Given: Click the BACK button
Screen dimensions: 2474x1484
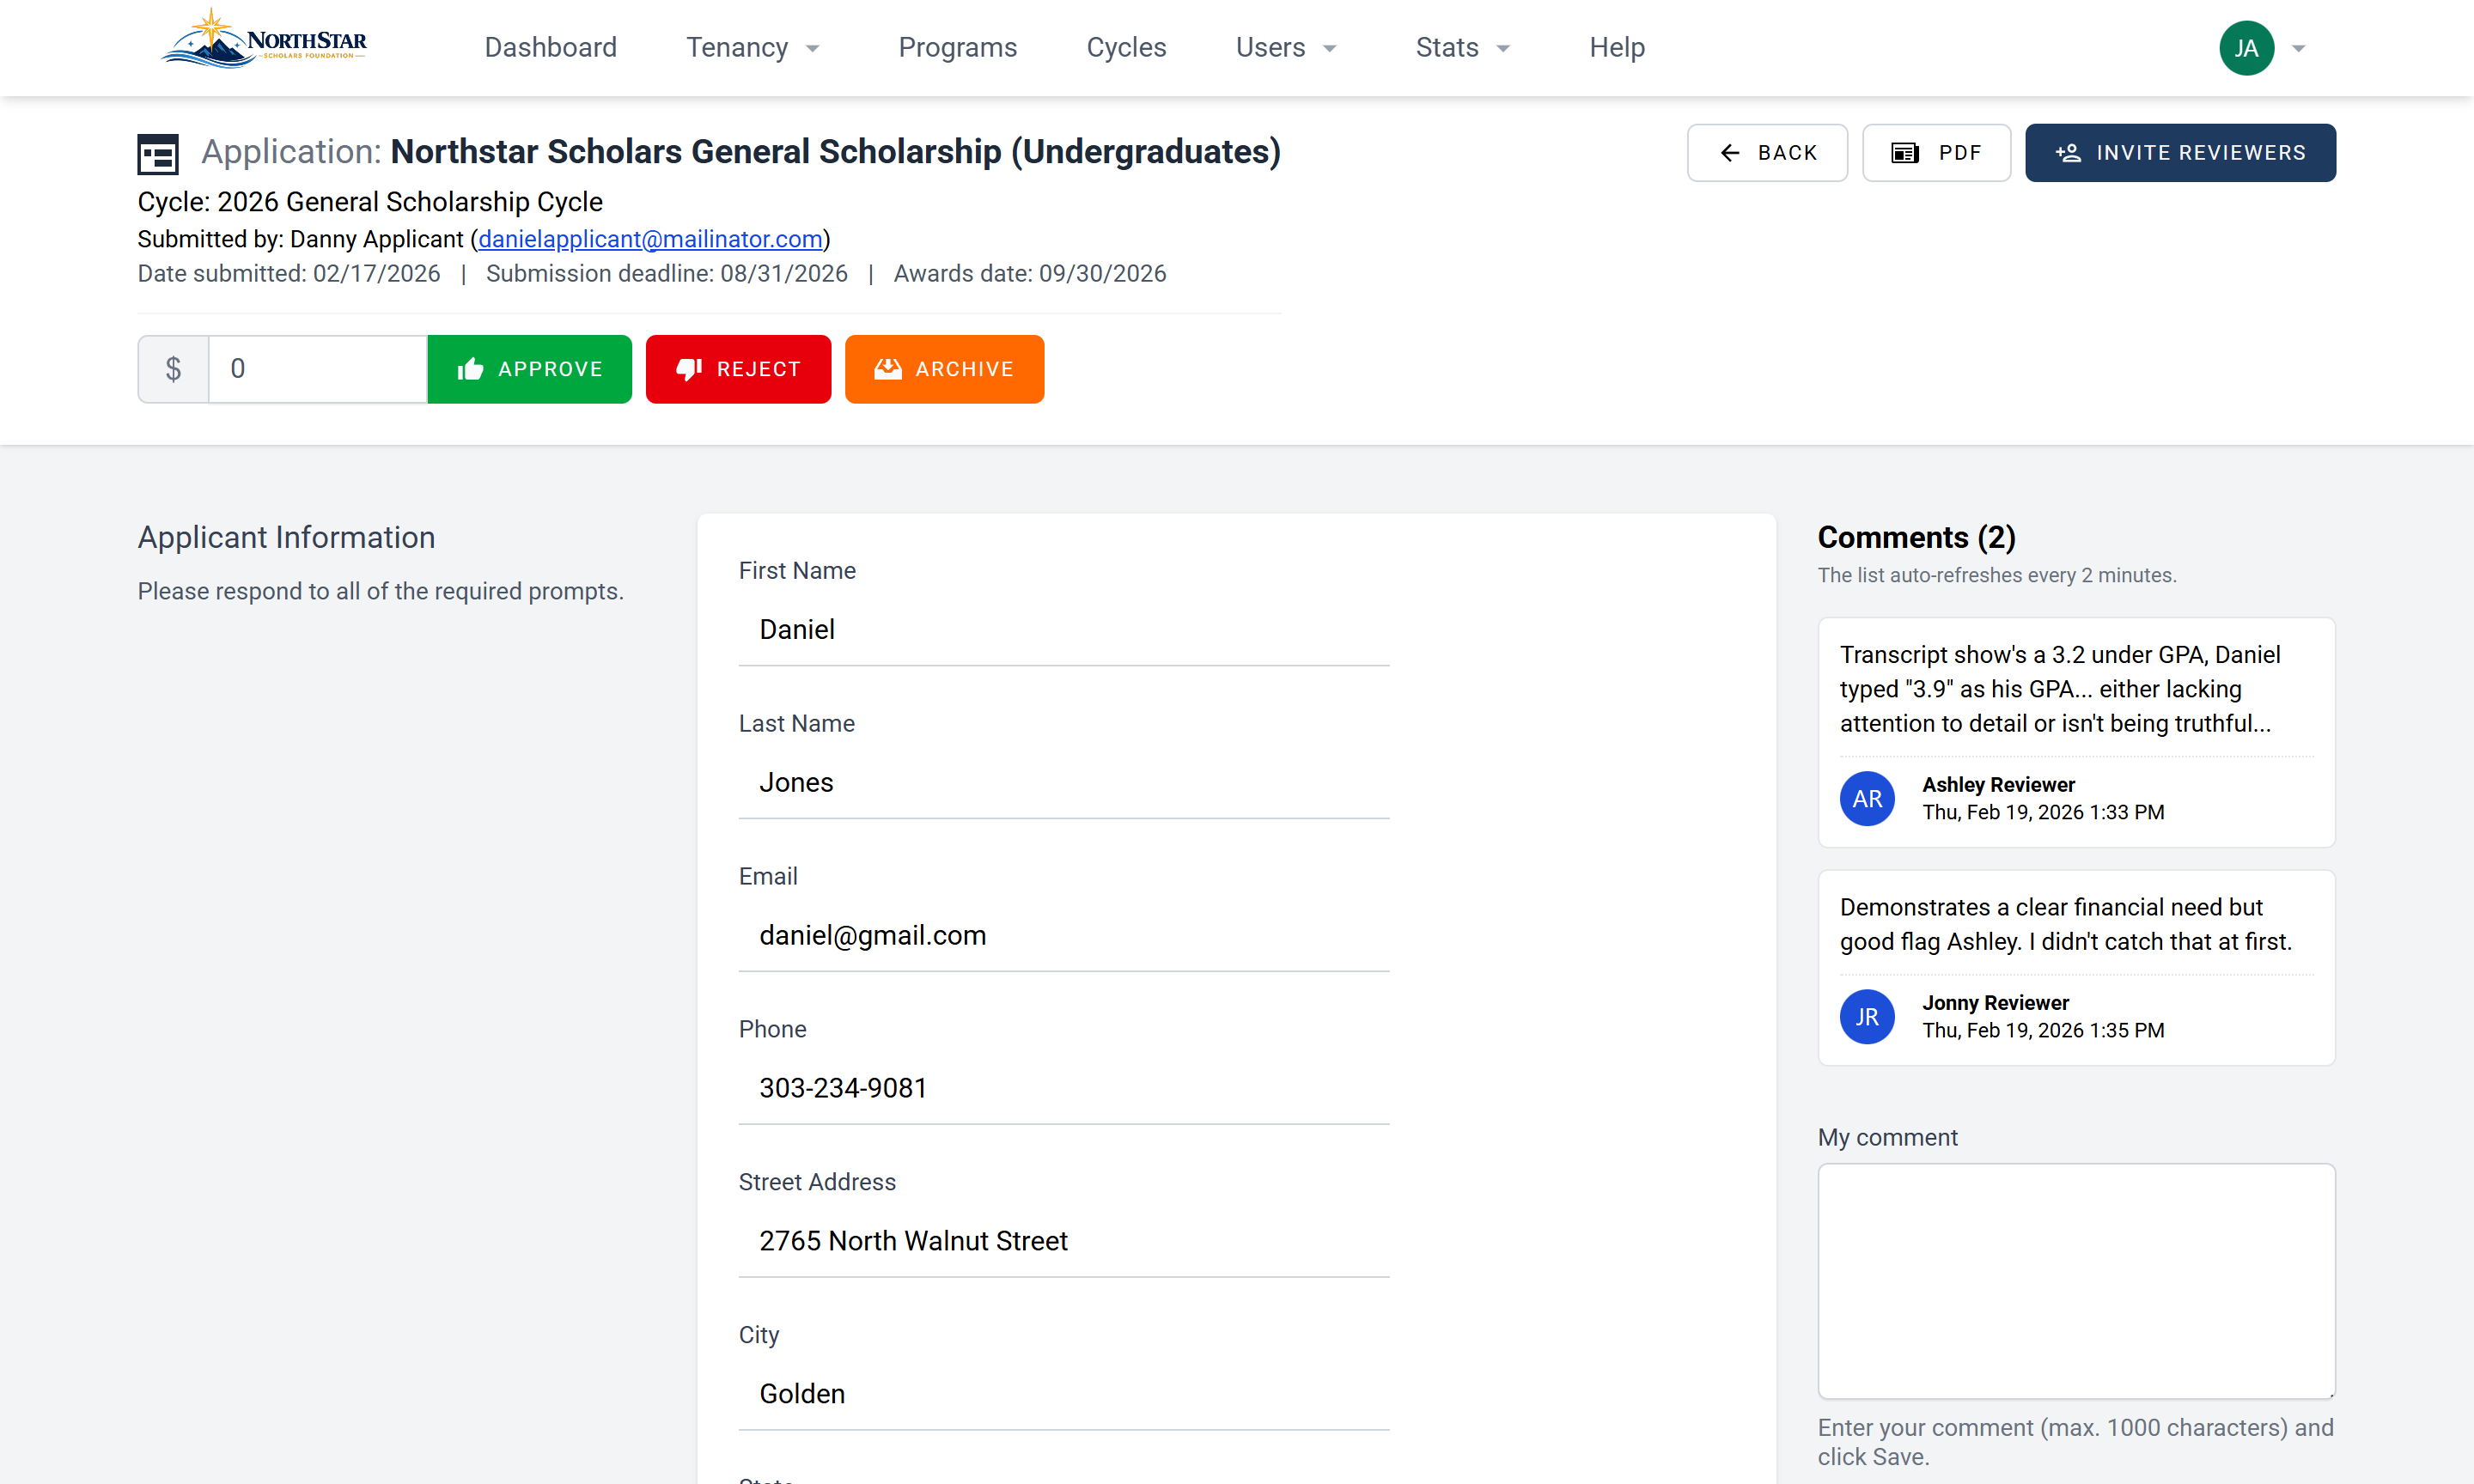Looking at the screenshot, I should [1767, 153].
